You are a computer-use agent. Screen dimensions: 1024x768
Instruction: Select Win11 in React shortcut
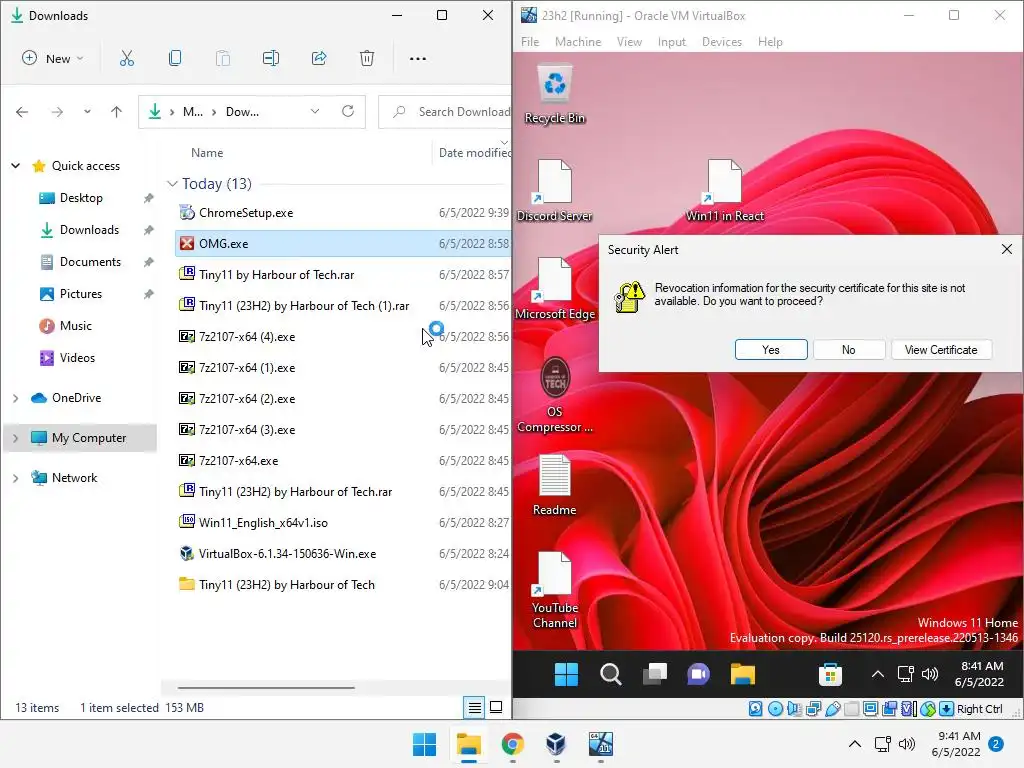point(724,191)
